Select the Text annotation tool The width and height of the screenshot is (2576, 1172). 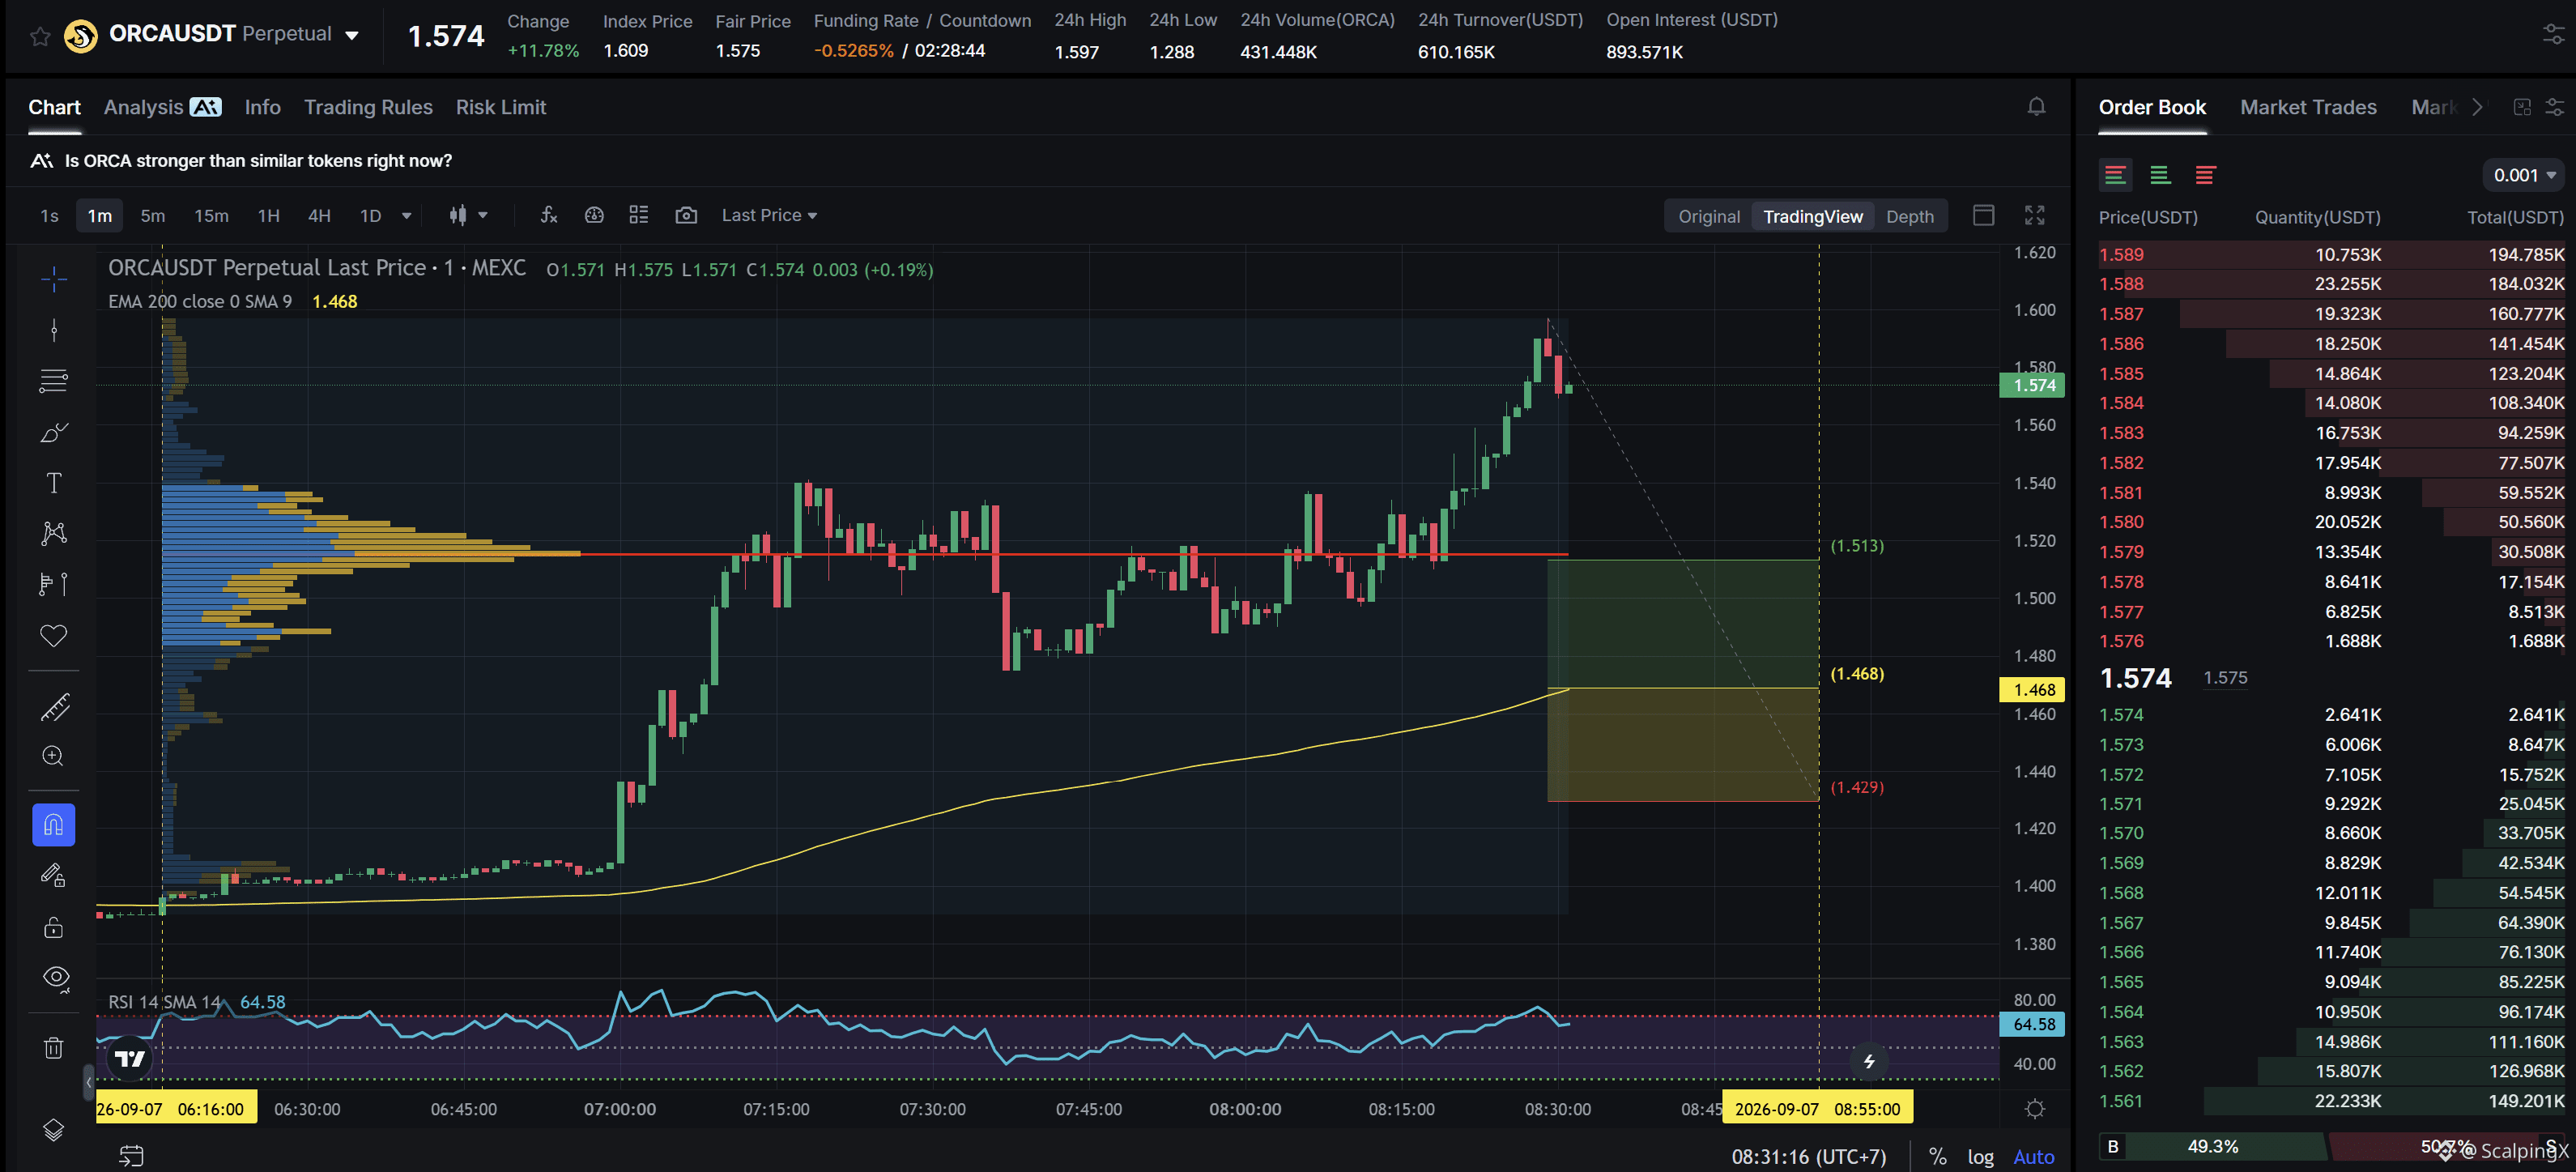pos(54,483)
